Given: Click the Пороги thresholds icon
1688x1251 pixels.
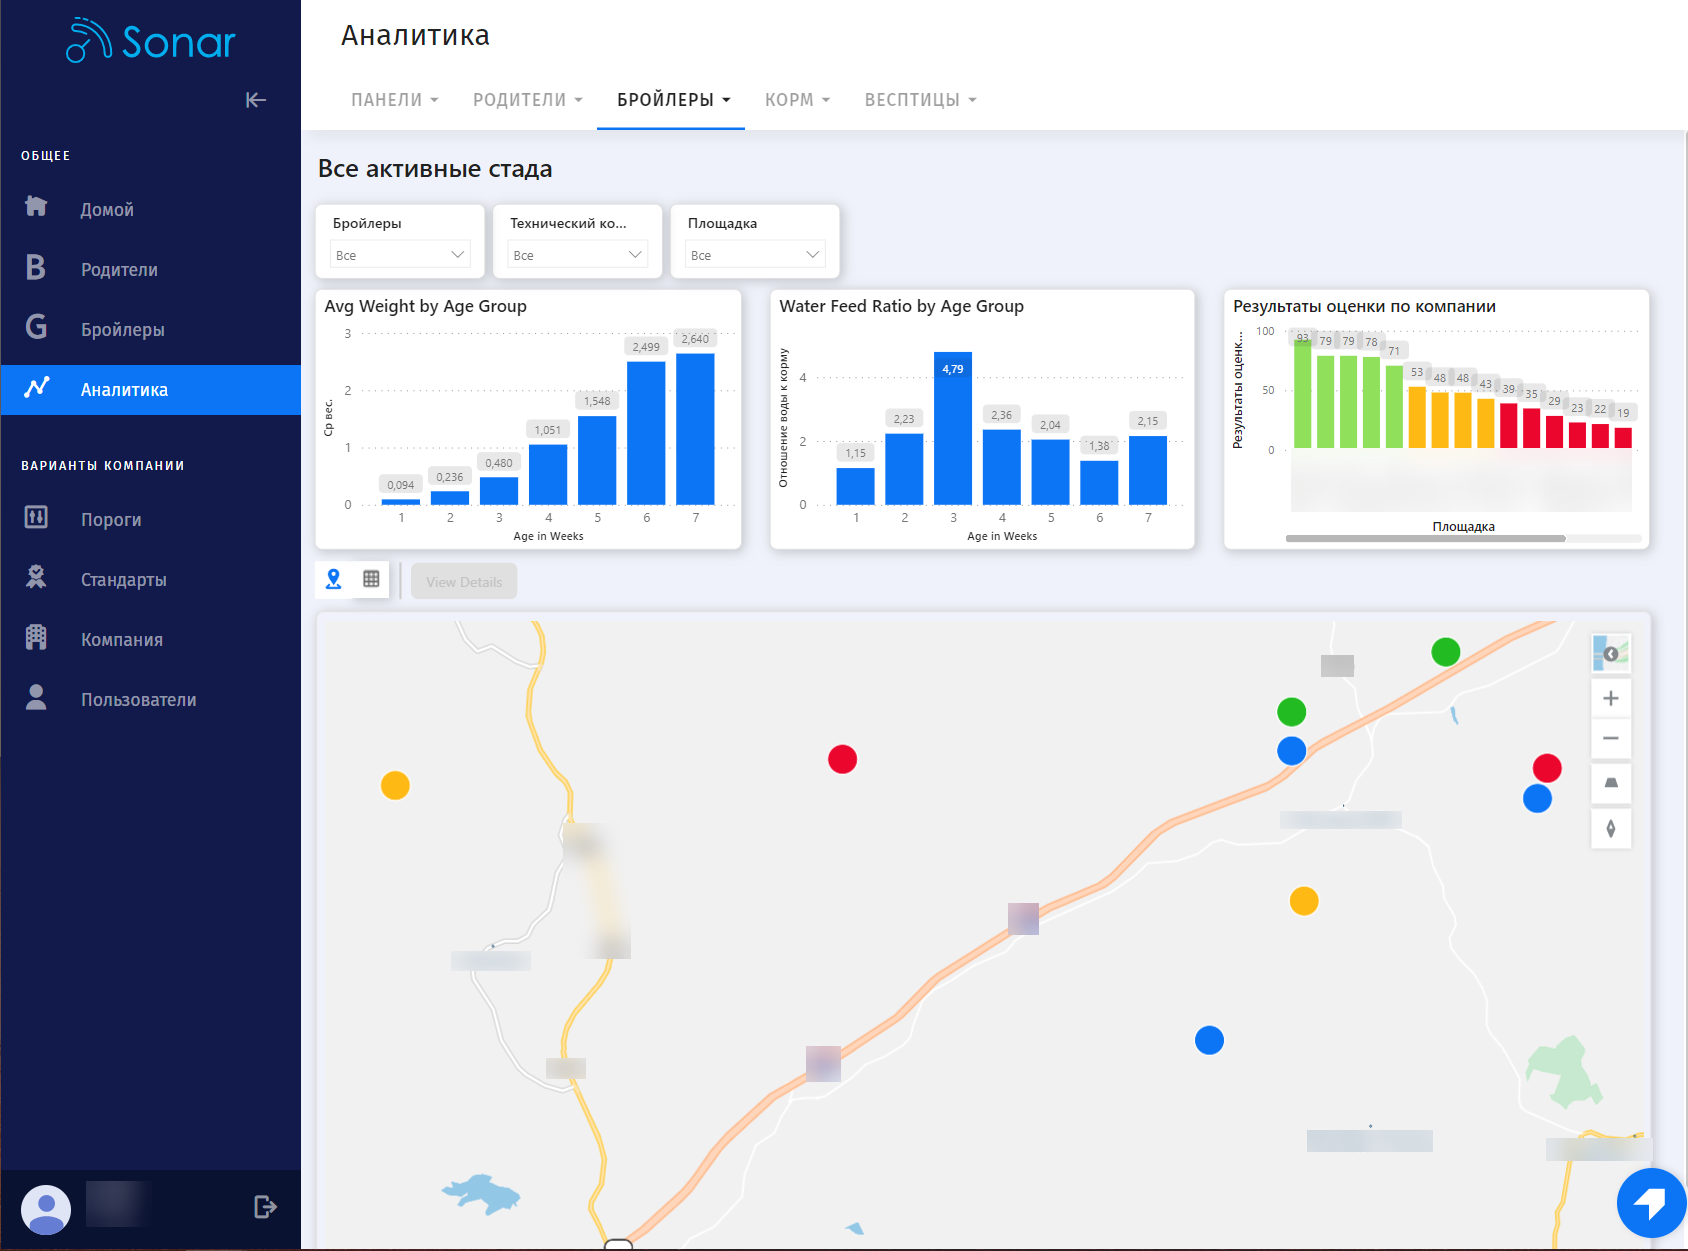Looking at the screenshot, I should [36, 517].
